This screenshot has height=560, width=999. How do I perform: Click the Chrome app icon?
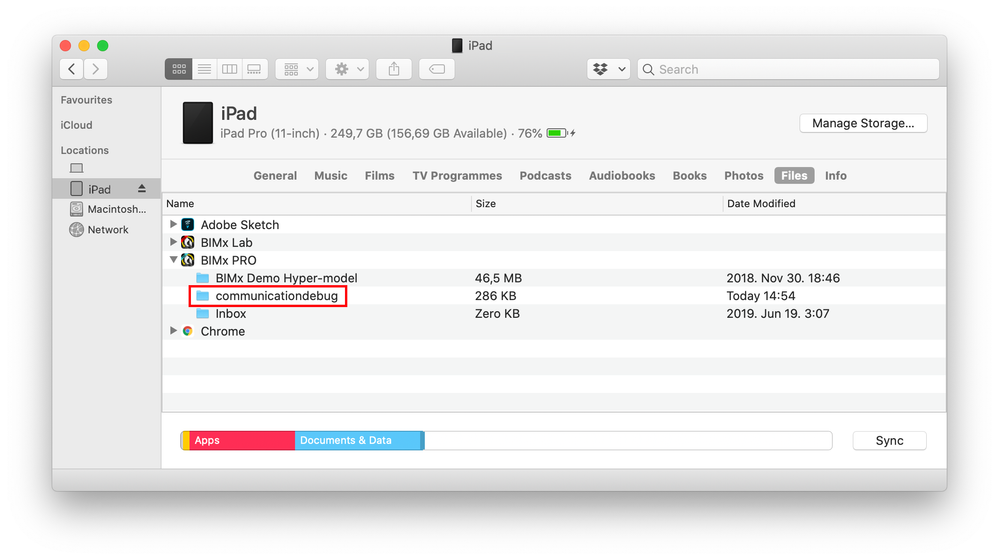pos(187,331)
